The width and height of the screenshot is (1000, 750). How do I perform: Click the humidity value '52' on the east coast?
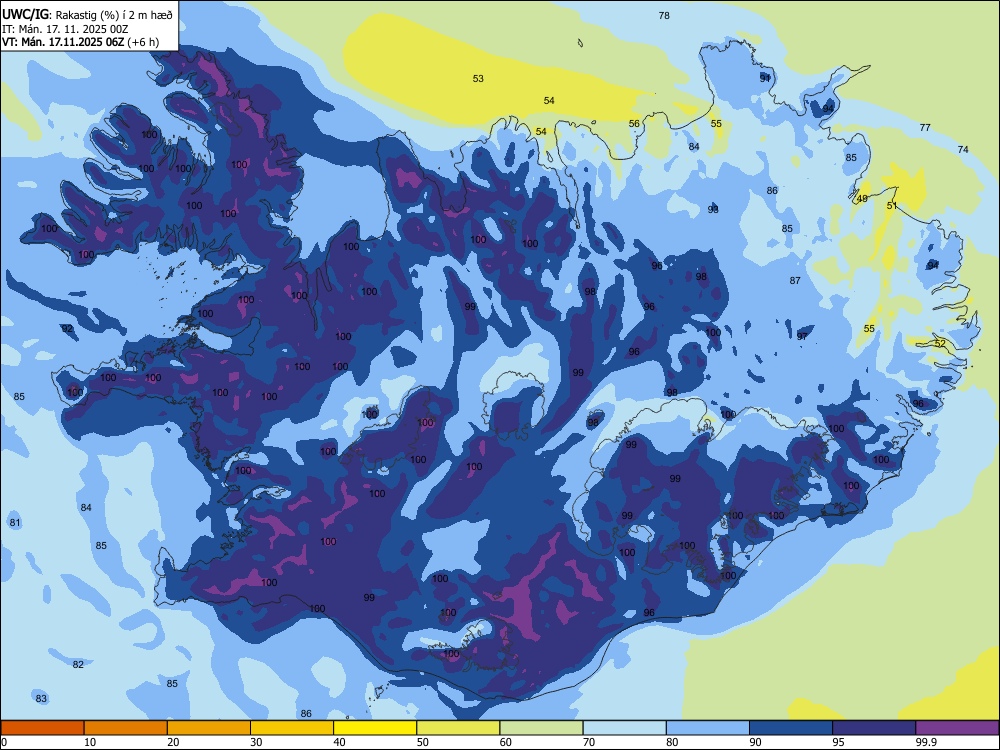[x=940, y=344]
